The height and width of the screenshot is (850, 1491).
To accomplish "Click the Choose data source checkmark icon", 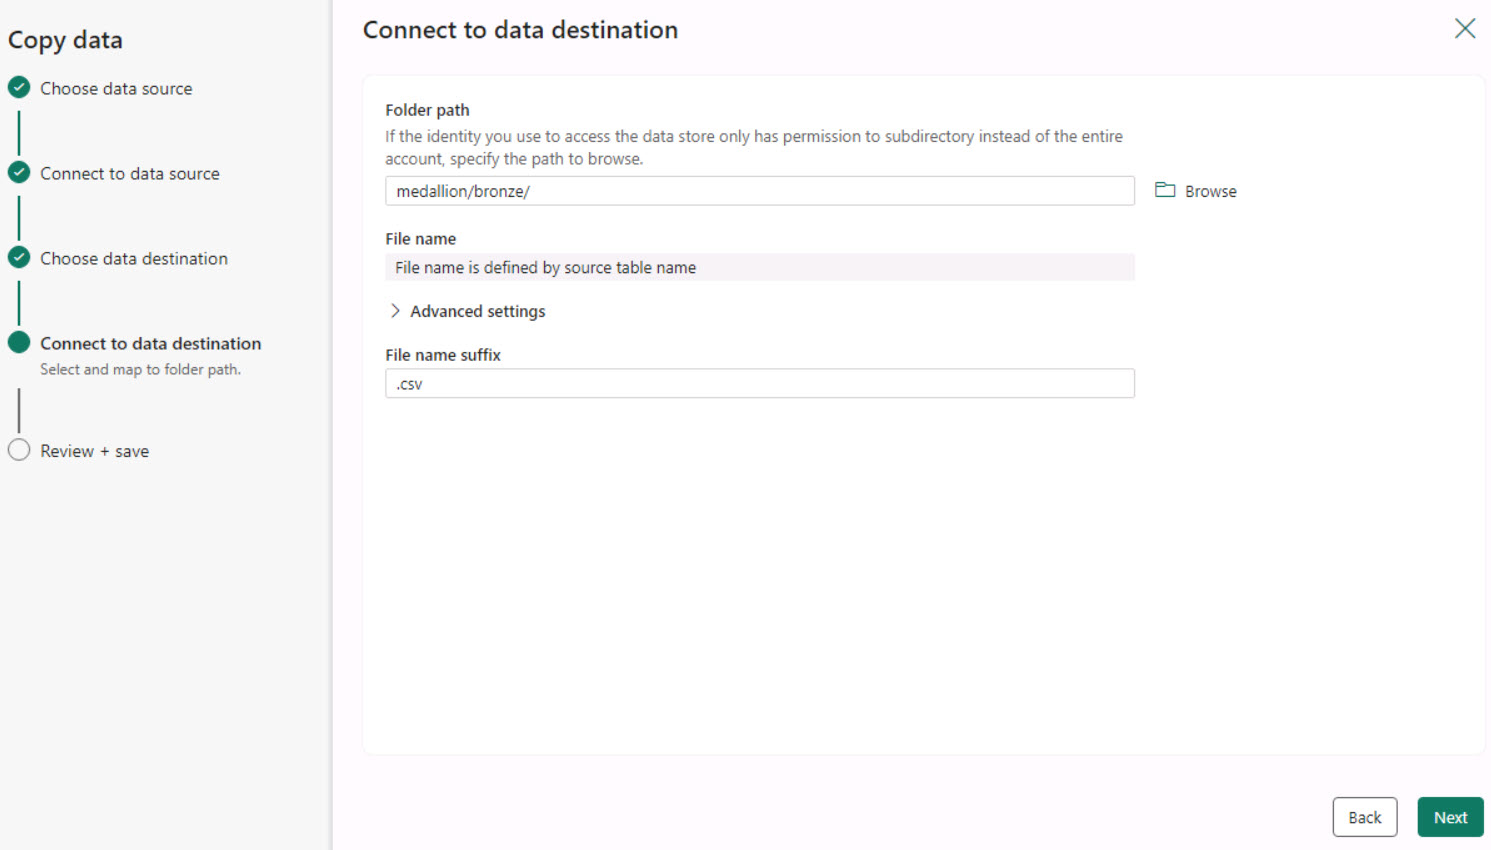I will [19, 88].
